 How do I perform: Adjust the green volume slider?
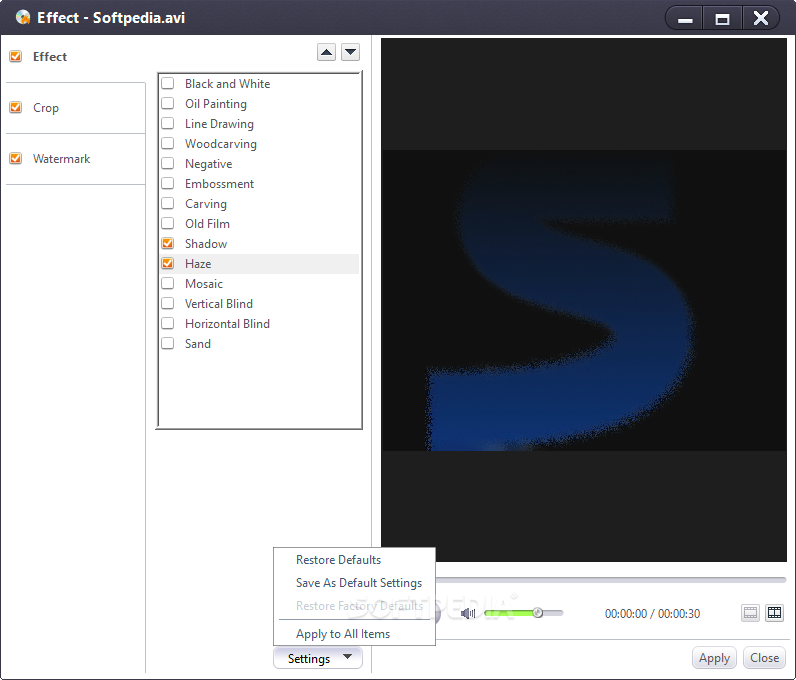coord(523,613)
